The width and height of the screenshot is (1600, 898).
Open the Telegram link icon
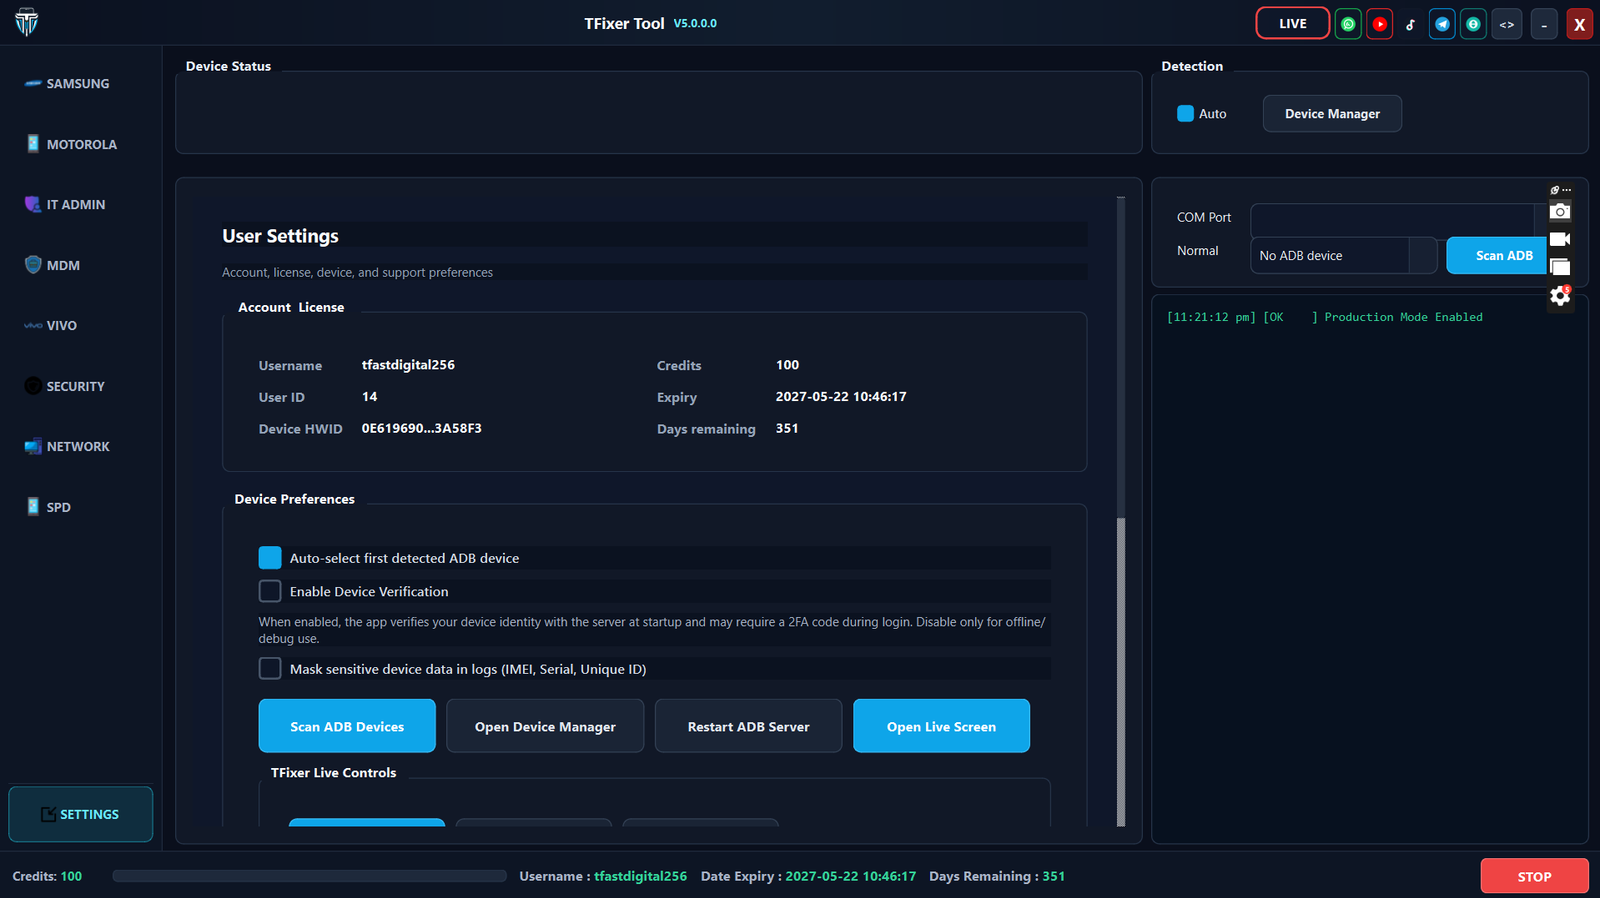1442,24
